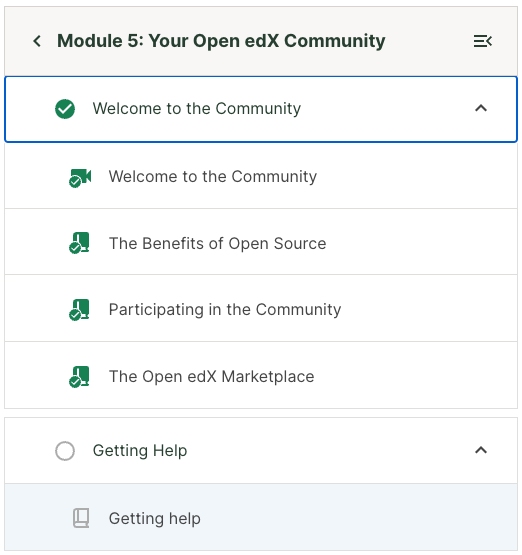Open Participating in the Community unit
The width and height of the screenshot is (522, 555).
tap(261, 308)
